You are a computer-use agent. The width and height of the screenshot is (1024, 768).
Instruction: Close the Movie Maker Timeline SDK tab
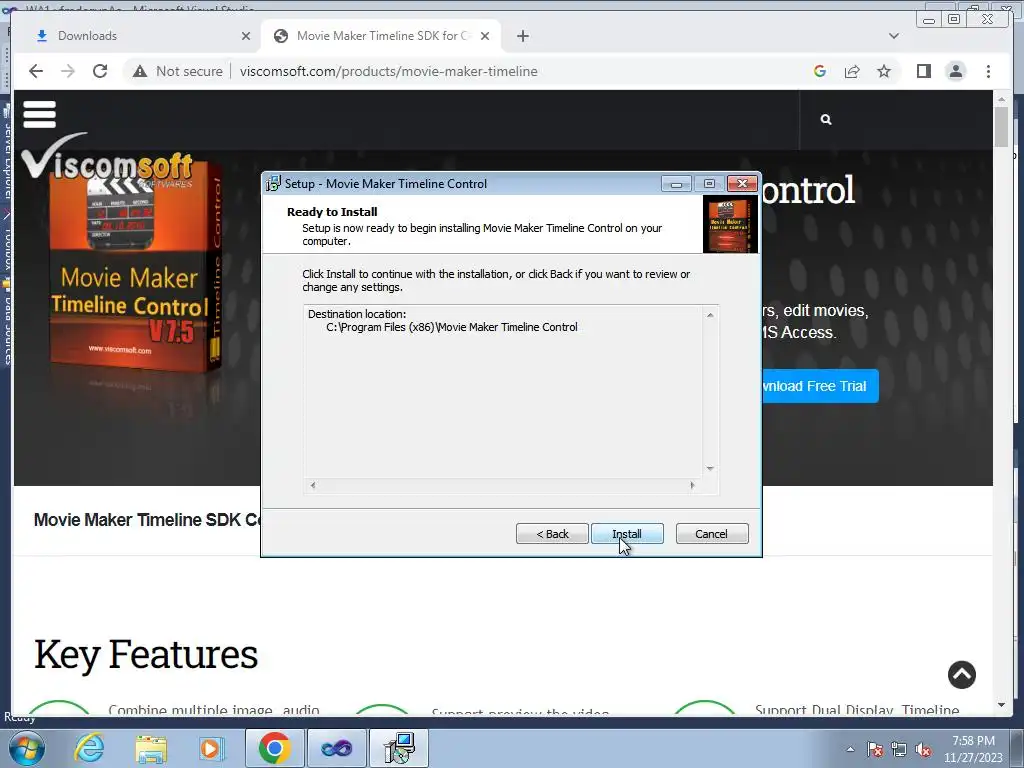click(485, 36)
